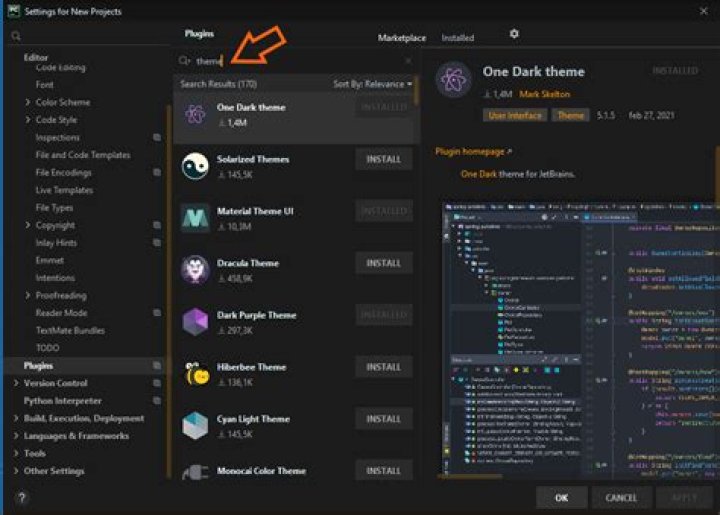This screenshot has width=720, height=515.
Task: Click the One Dark theme list icon
Action: tap(195, 114)
